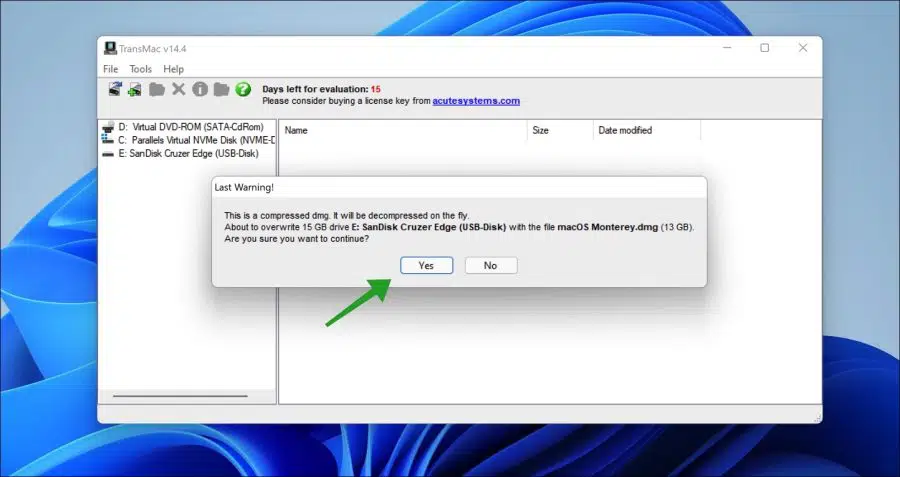Click the TransMac title bar app icon
900x477 pixels.
point(110,48)
